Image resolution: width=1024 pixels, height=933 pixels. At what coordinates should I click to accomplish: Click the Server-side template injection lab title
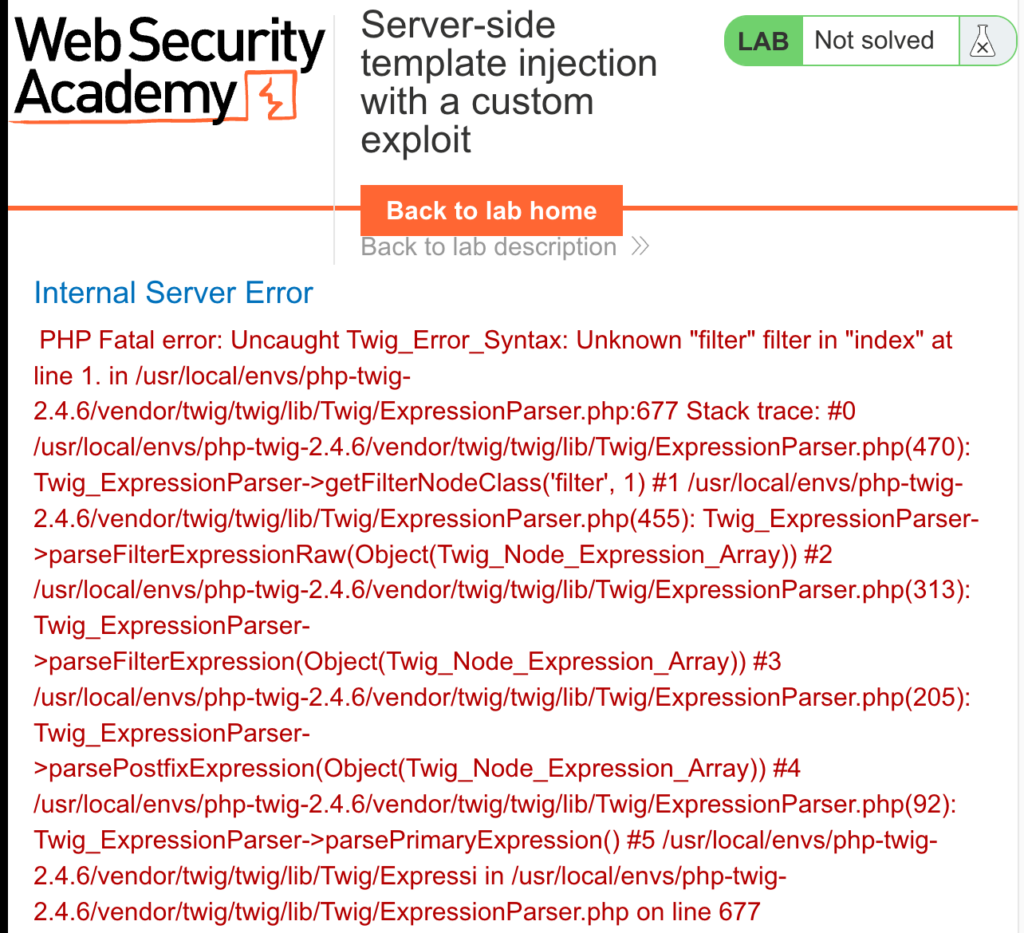[x=509, y=82]
